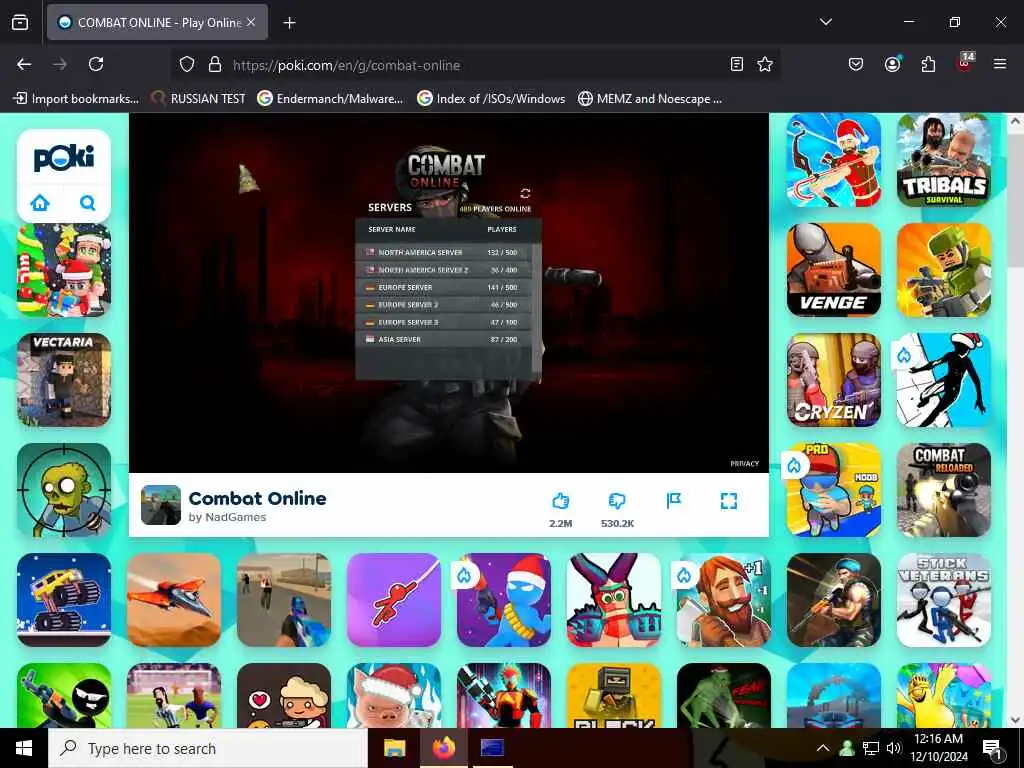
Task: Open the Firefox View icon
Action: (x=20, y=23)
